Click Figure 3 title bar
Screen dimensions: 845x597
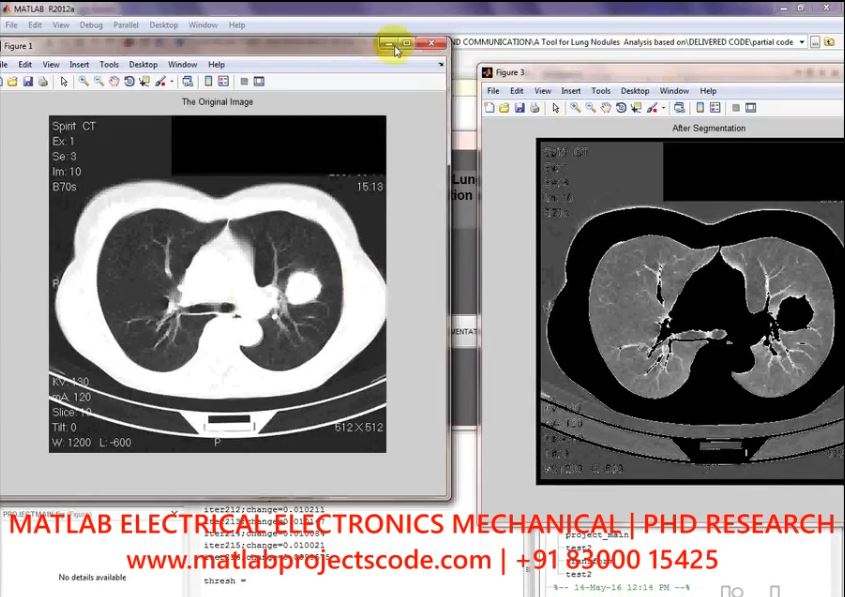[662, 72]
